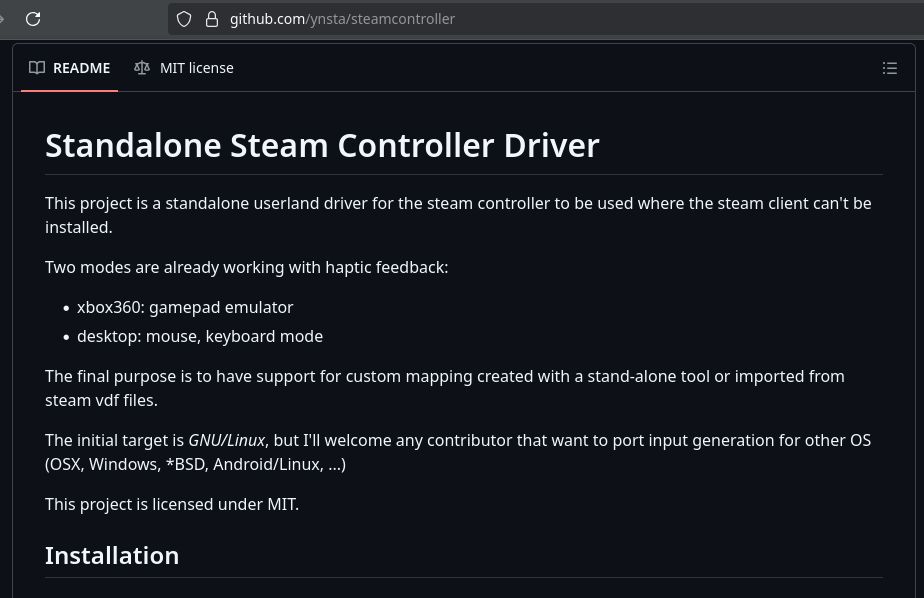Click the Installation section heading
Screen dimensions: 924x598
(112, 556)
